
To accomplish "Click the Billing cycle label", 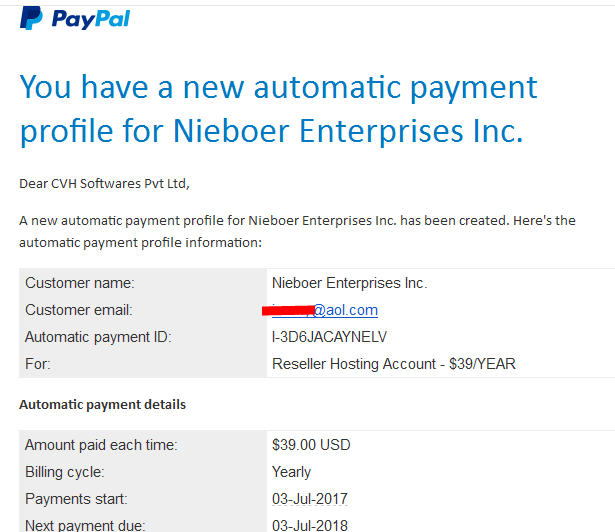I will [65, 472].
